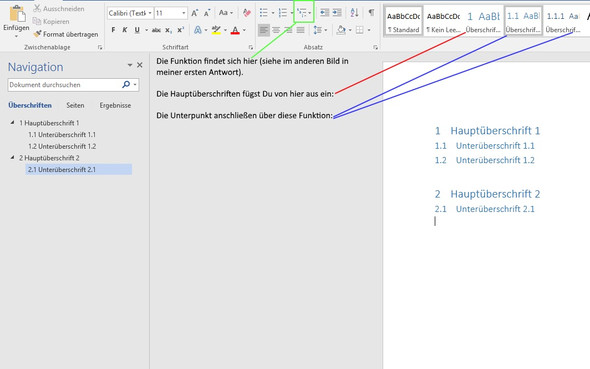Click the bullets list icon

point(264,13)
